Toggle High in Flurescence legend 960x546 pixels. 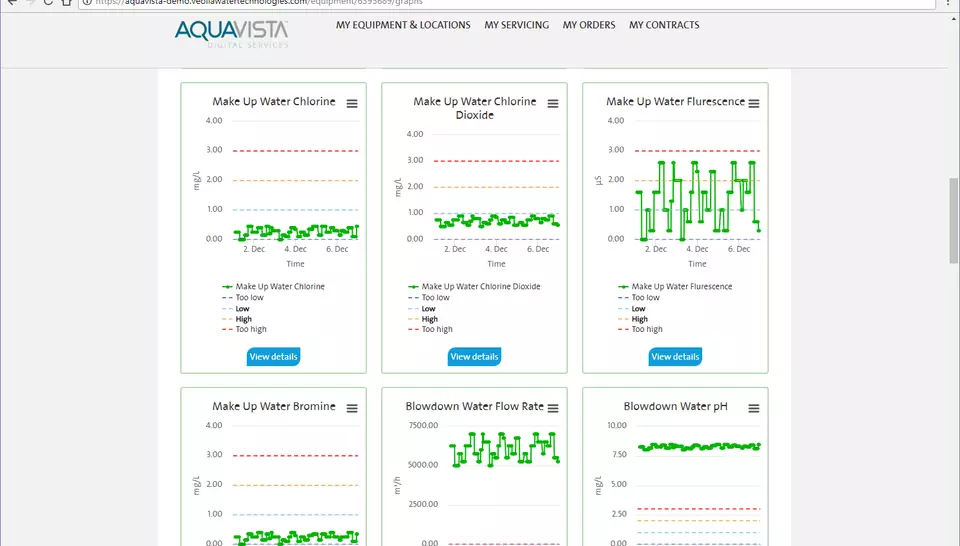pos(633,319)
